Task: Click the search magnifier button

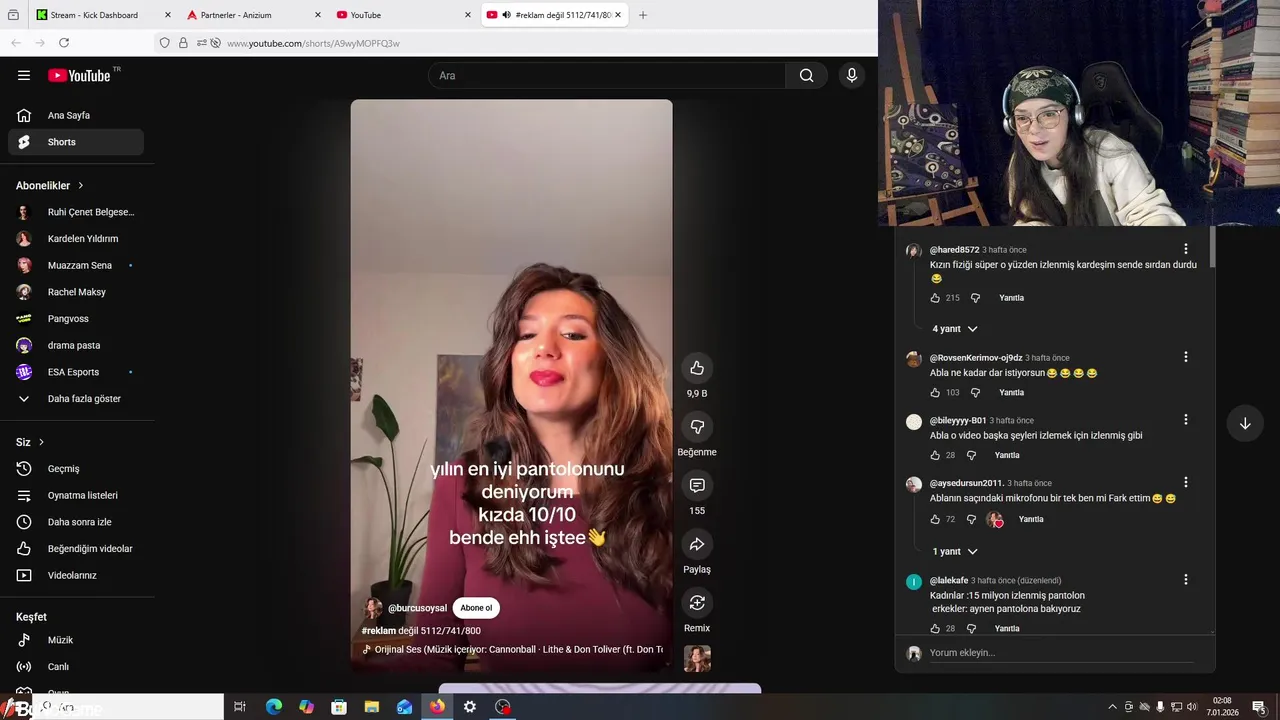Action: pos(807,75)
